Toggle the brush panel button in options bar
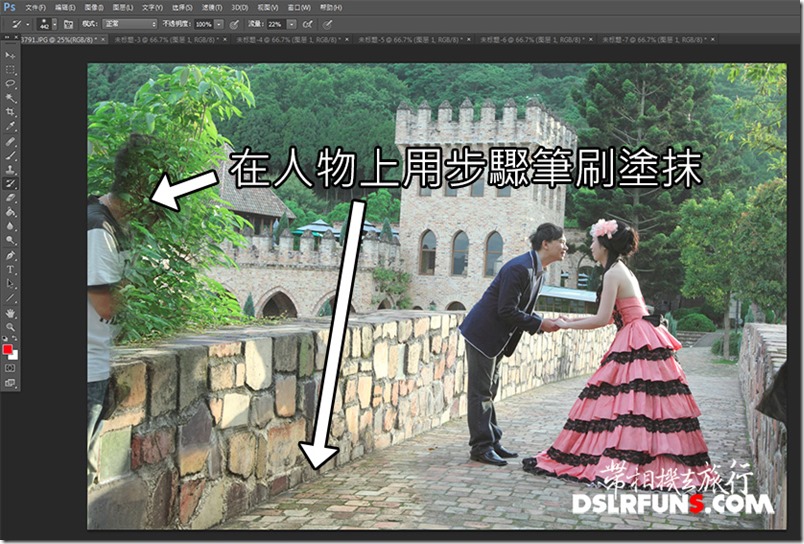 (67, 23)
